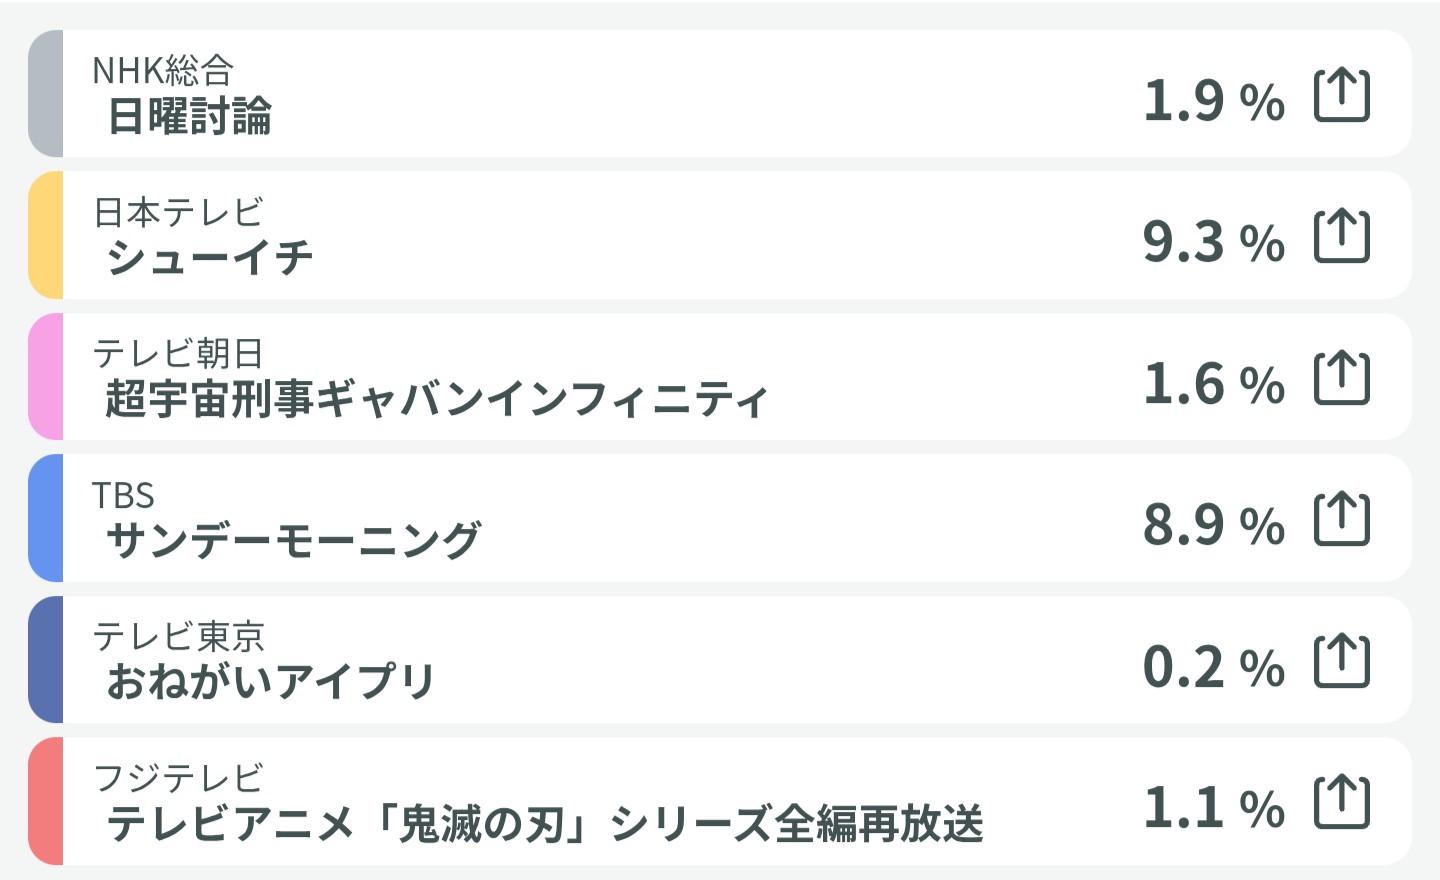
Task: Click the yellow 日本テレビ color bar
Action: (x=46, y=235)
